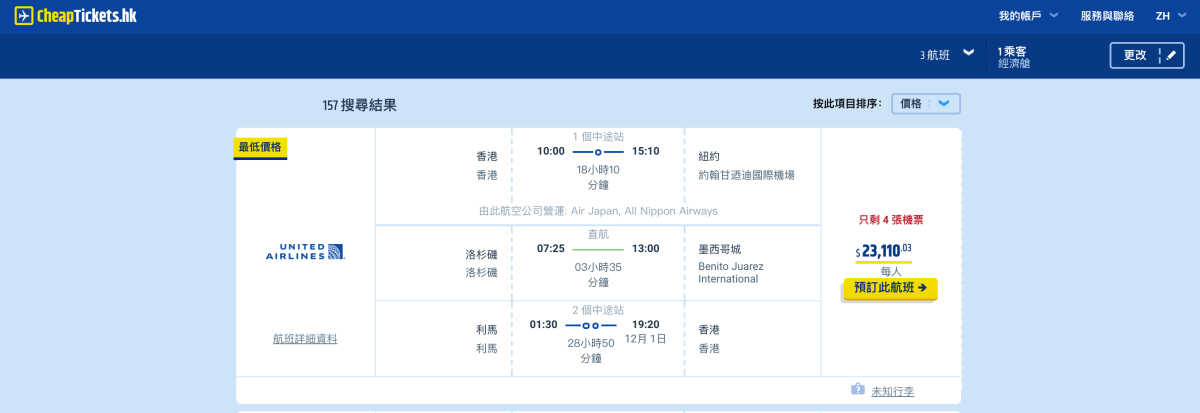The width and height of the screenshot is (1200, 413).
Task: Click the pencil edit icon beside 更改
Action: tap(1171, 55)
